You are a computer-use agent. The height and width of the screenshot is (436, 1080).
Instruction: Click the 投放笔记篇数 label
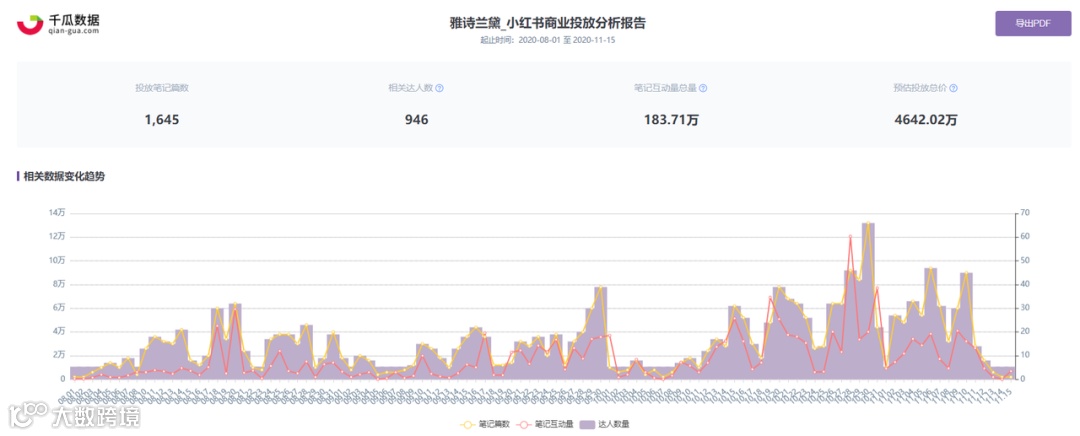click(x=162, y=88)
